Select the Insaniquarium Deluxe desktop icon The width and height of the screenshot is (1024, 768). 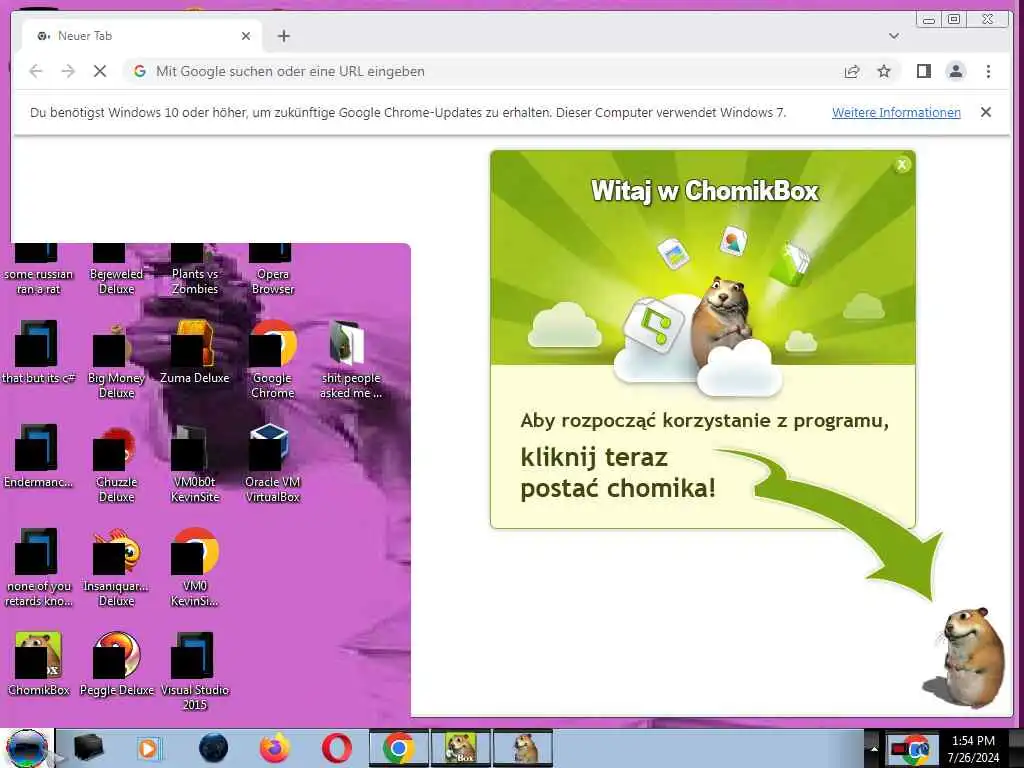pos(116,568)
